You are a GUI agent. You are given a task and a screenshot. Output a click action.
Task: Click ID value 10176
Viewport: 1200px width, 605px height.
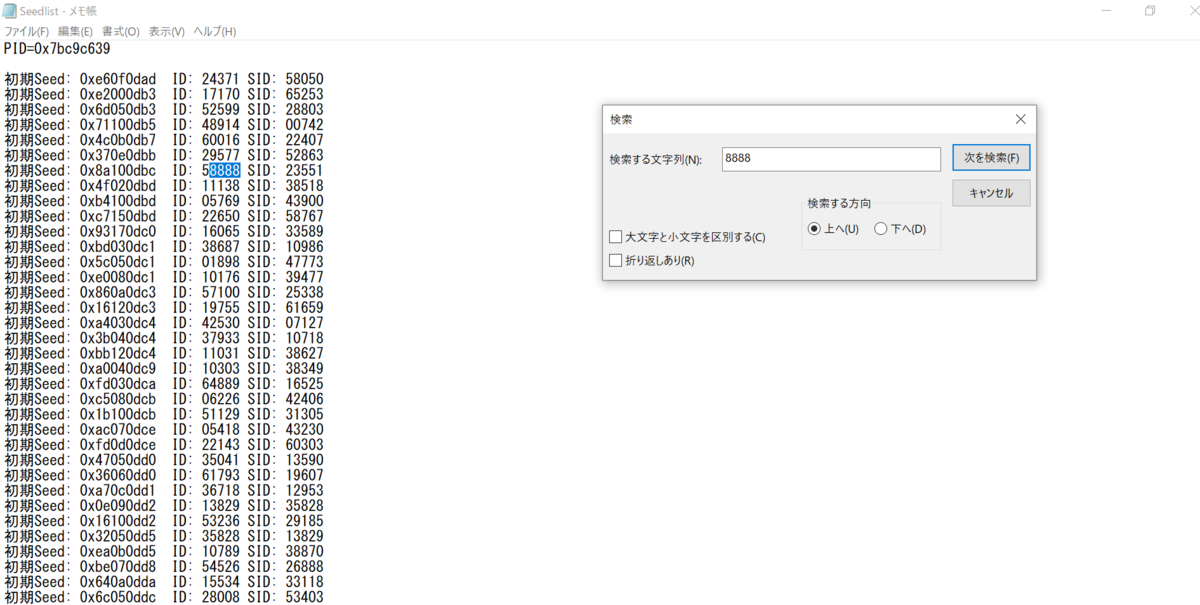(x=221, y=277)
